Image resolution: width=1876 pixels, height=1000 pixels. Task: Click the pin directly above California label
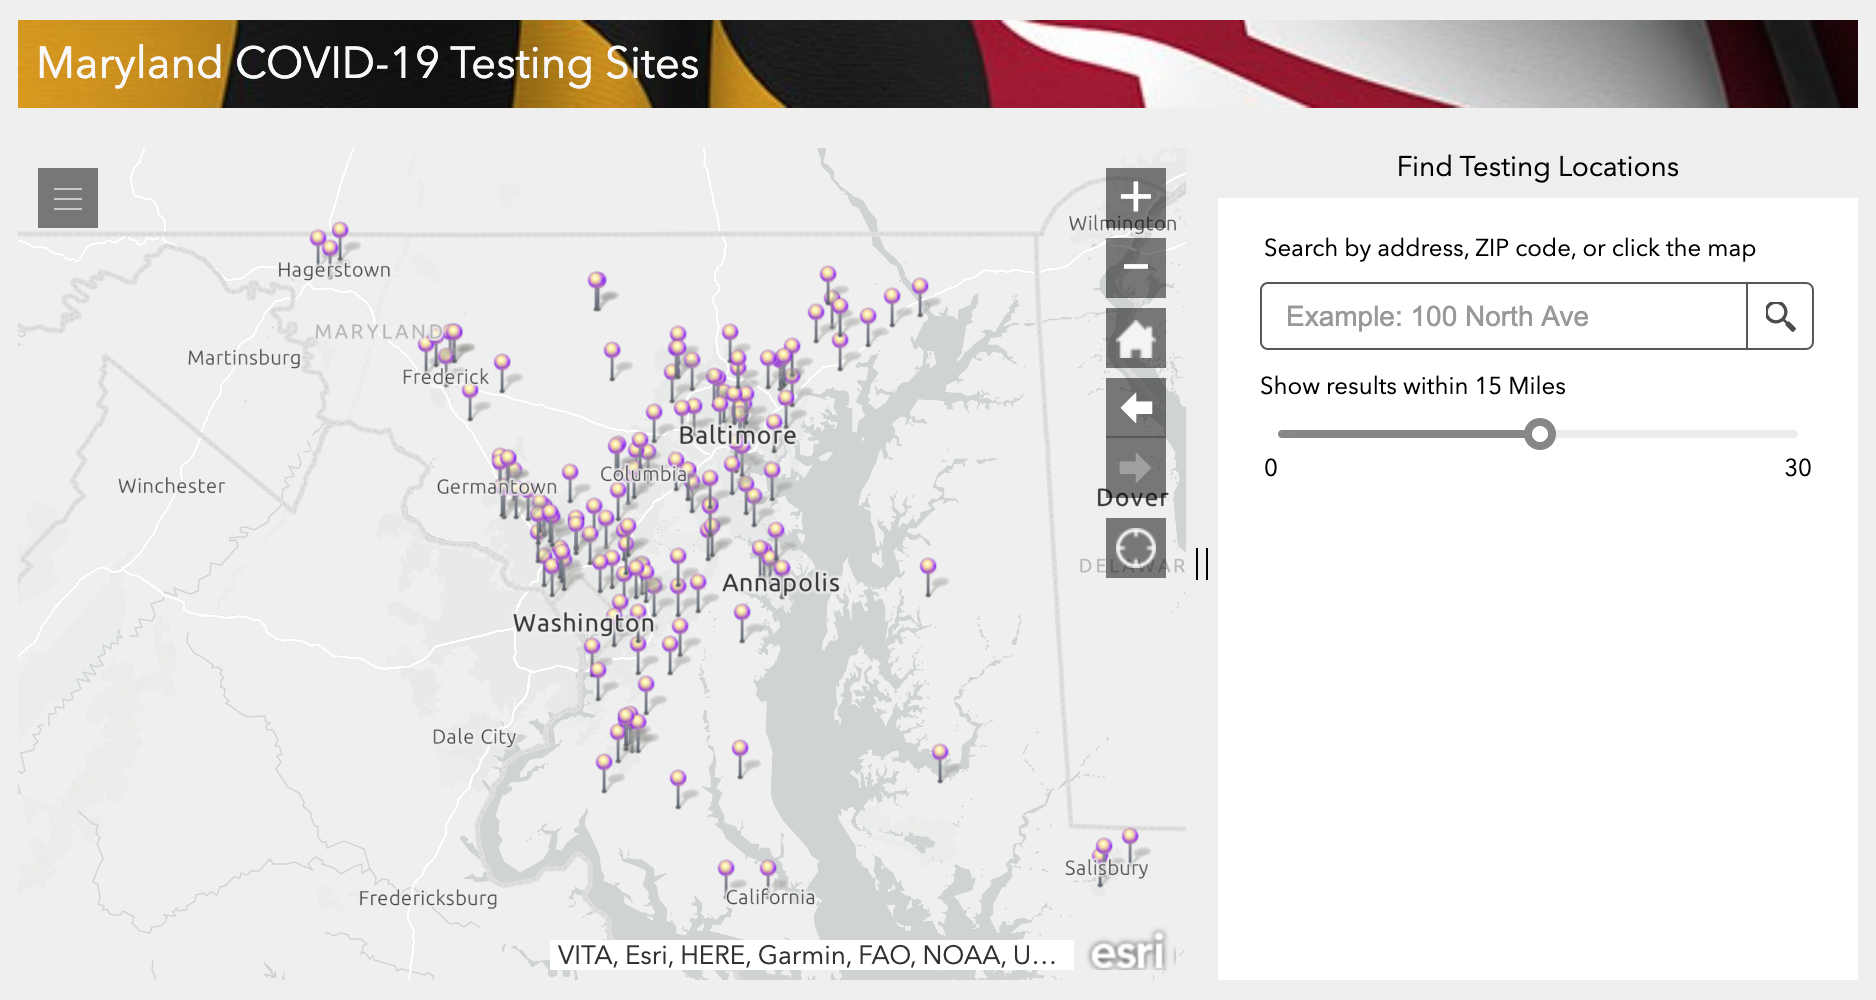(768, 869)
